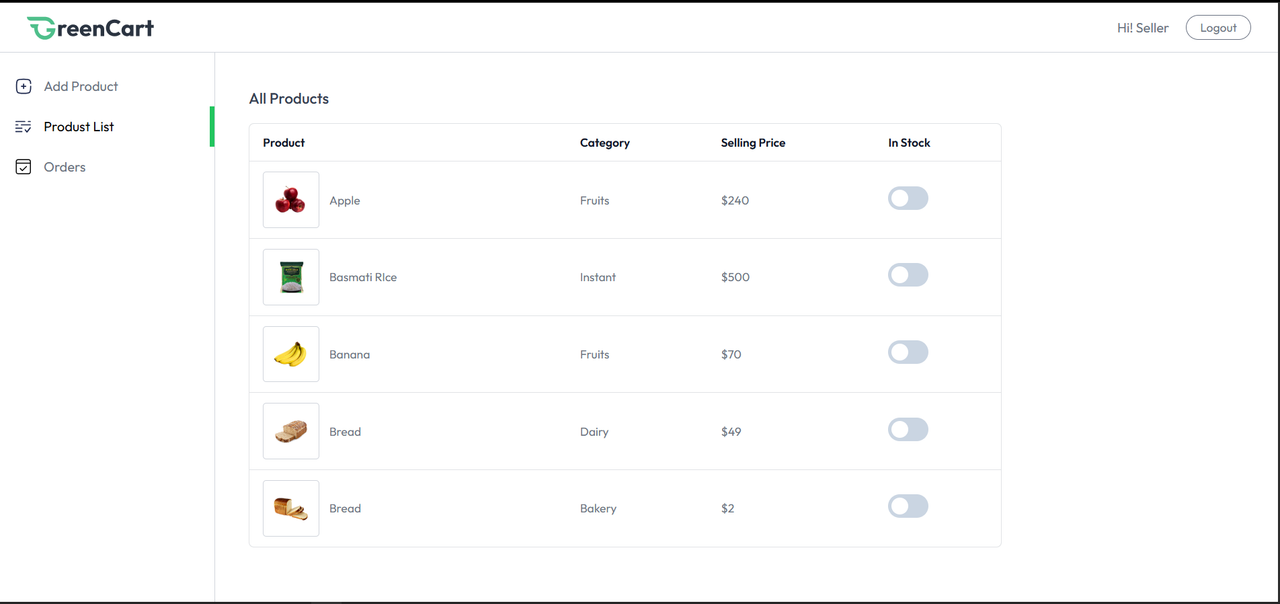Click the Selling Price column header
This screenshot has height=604, width=1280.
coord(753,143)
